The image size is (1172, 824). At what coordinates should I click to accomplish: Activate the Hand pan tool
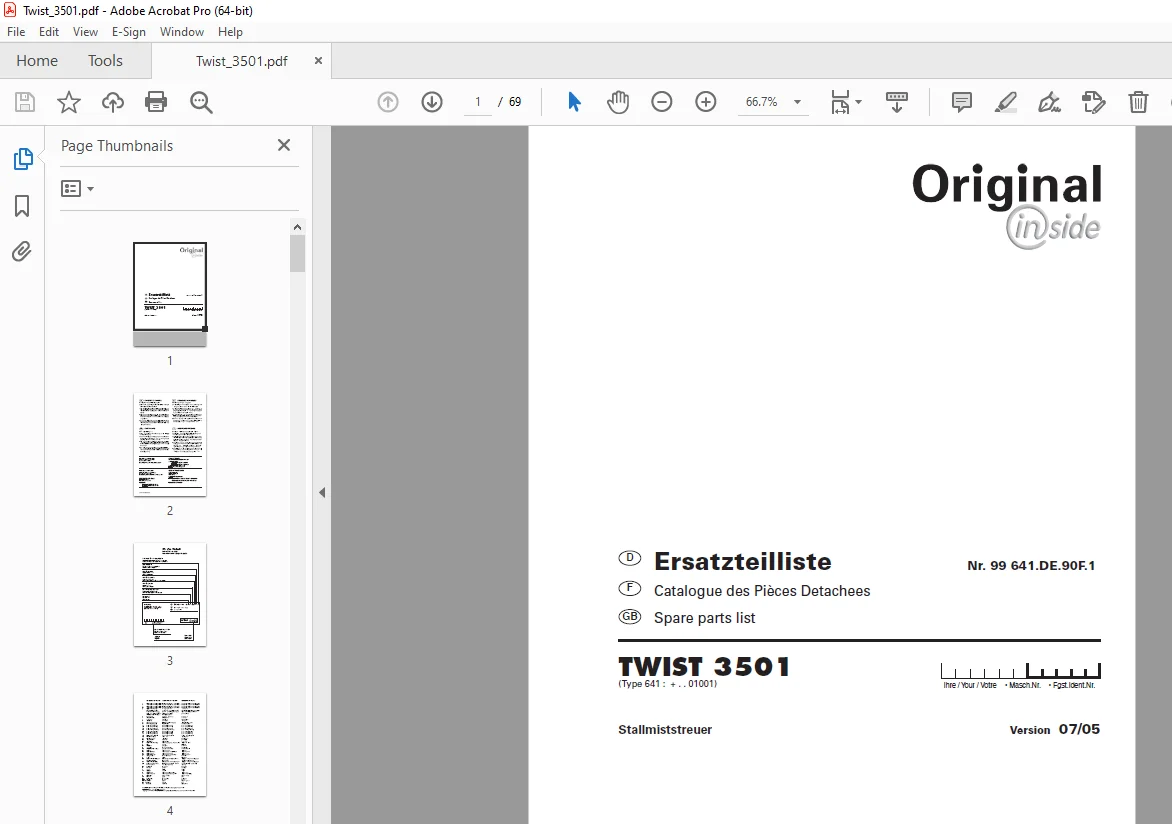618,102
